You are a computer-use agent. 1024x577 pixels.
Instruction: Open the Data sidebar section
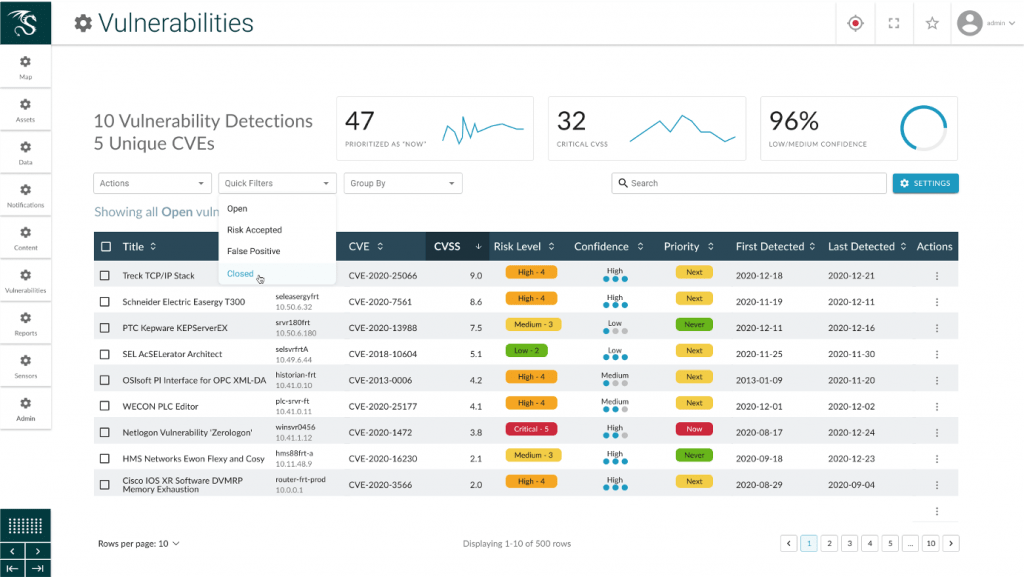pos(25,153)
